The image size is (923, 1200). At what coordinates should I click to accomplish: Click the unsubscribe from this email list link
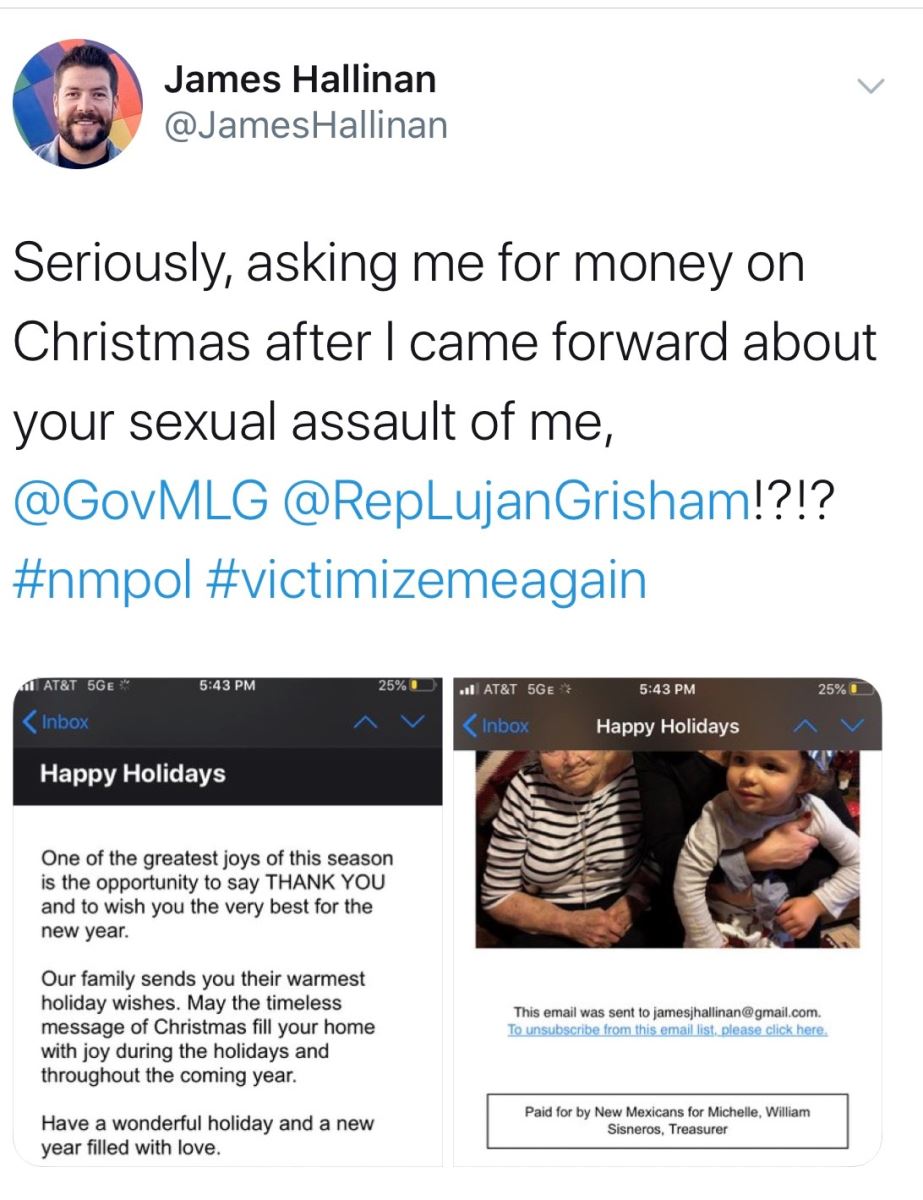(x=668, y=1030)
